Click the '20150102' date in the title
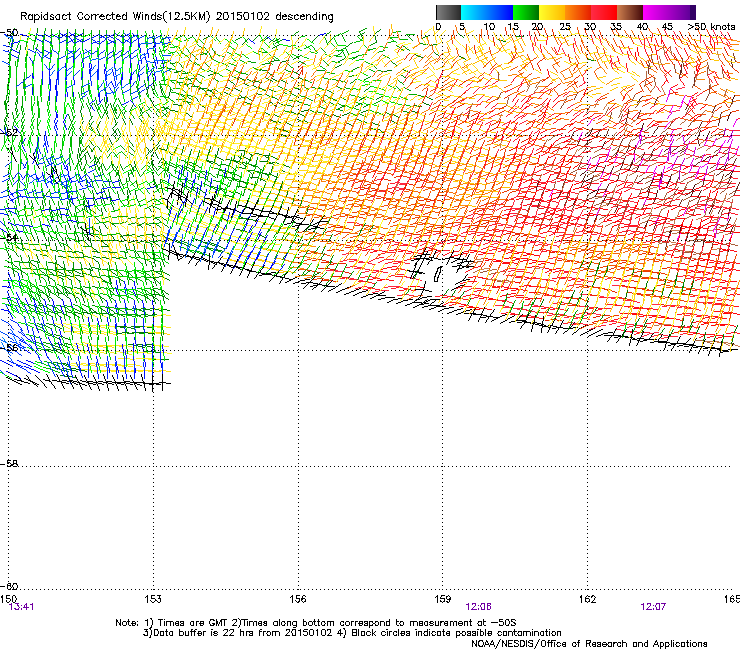The width and height of the screenshot is (740, 650). (243, 17)
